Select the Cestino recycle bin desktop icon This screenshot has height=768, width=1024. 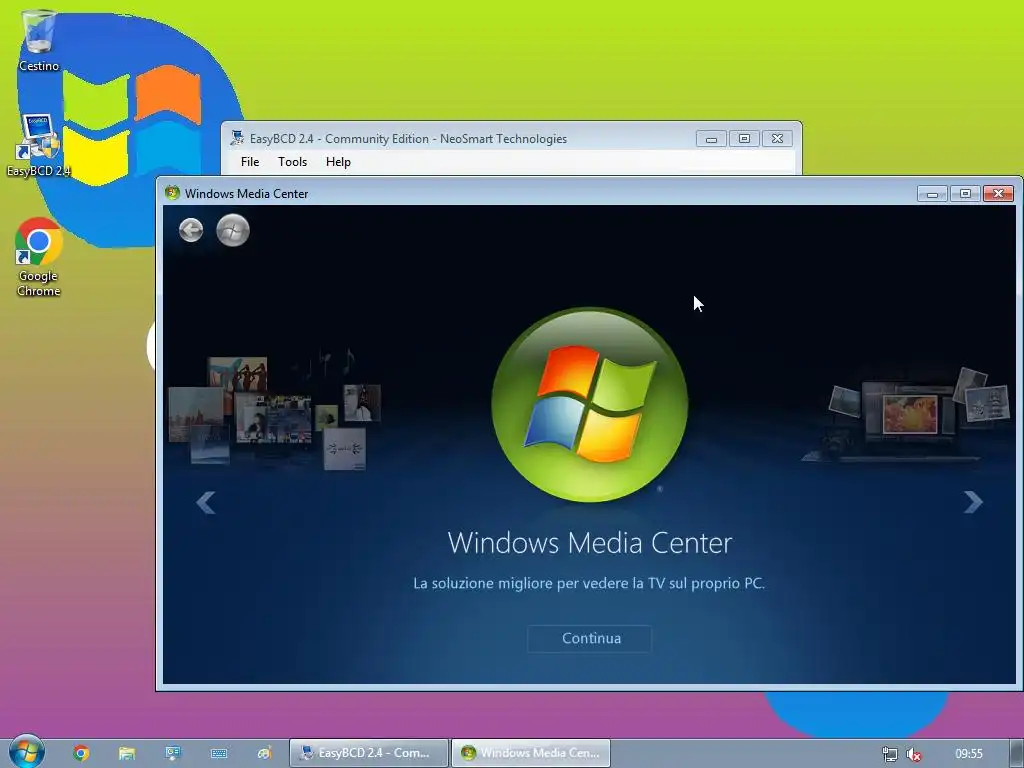pos(39,40)
